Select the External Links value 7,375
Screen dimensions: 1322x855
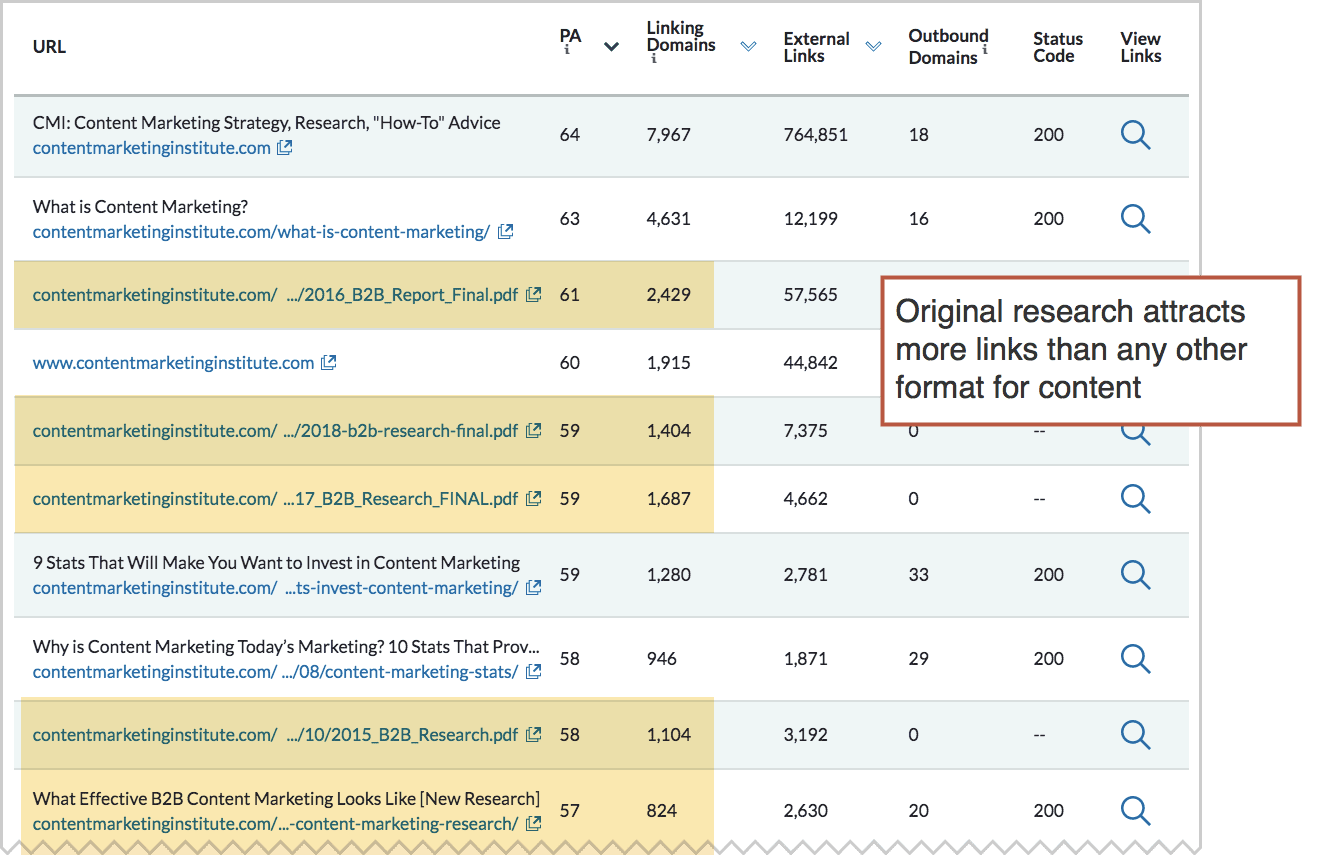click(806, 431)
